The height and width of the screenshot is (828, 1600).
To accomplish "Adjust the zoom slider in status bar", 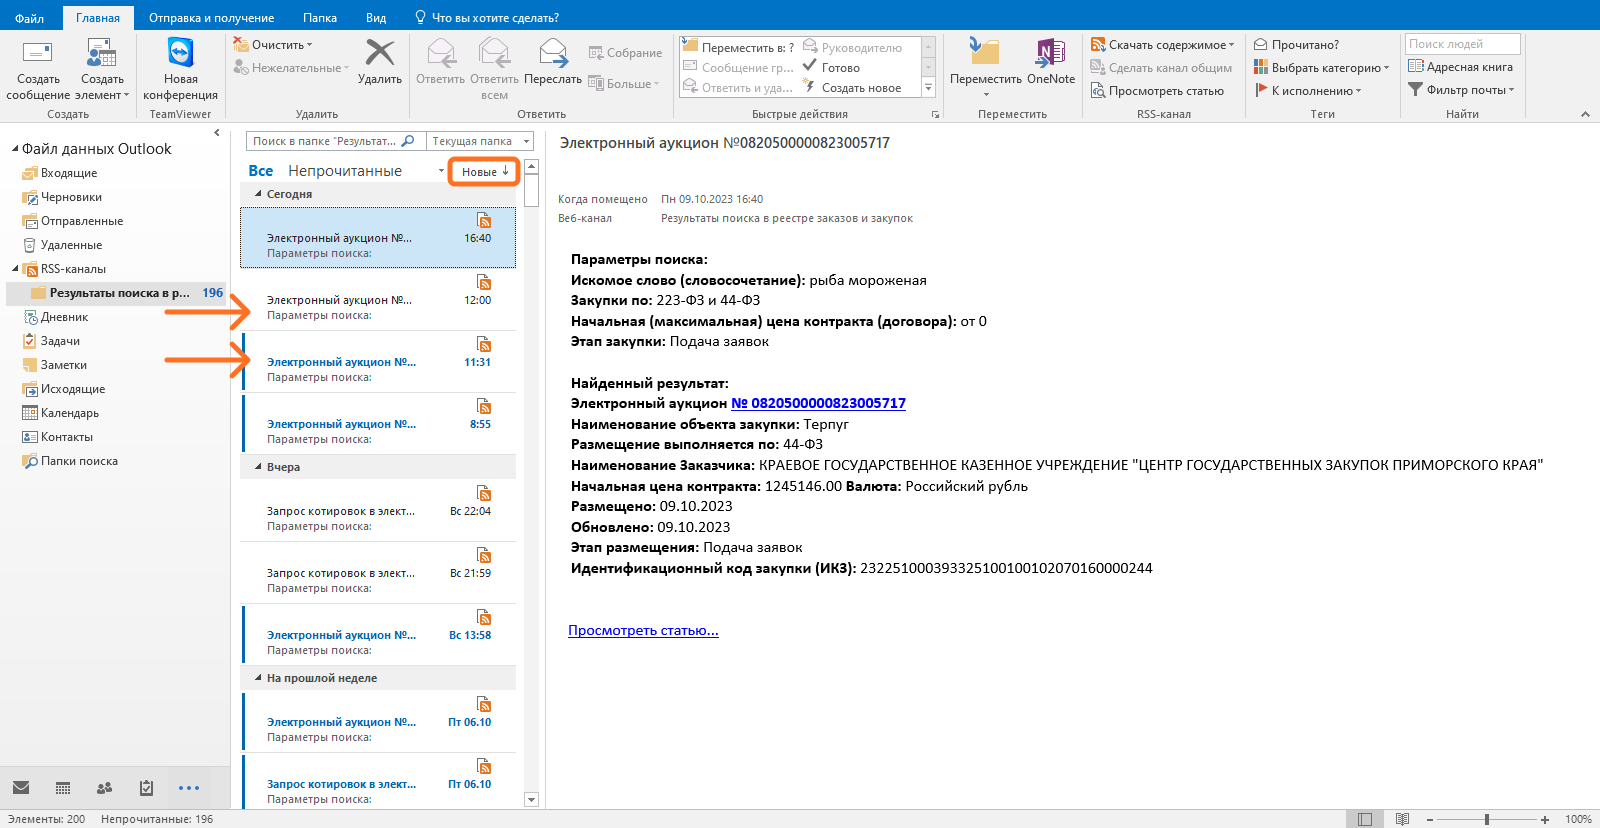I will tap(1487, 819).
